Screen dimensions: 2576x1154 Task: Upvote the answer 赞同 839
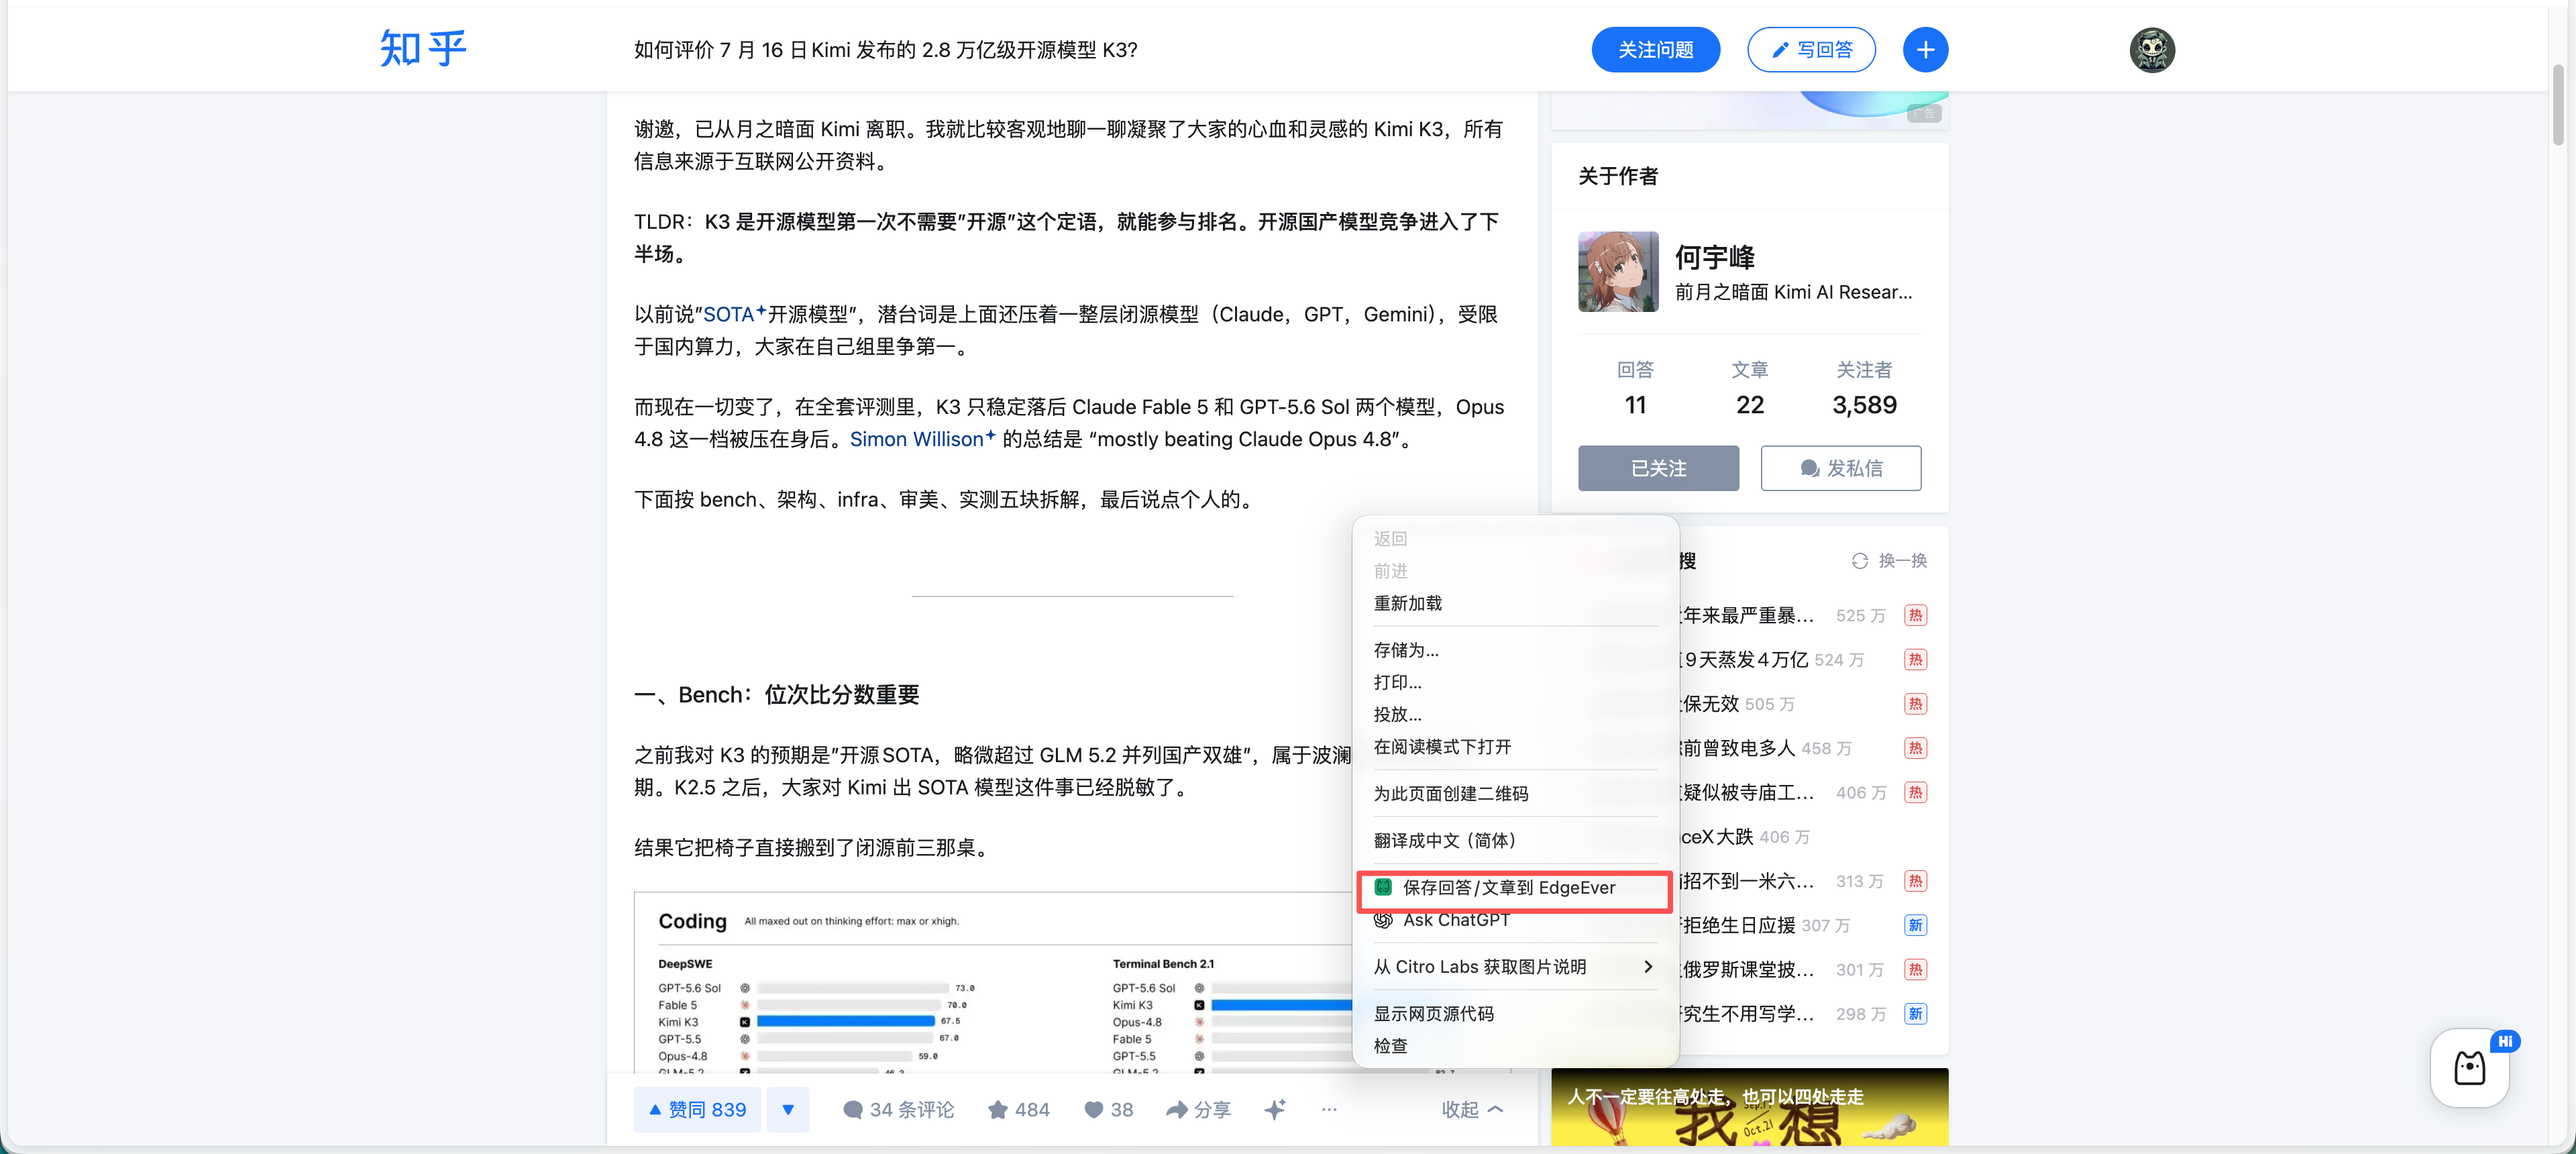click(x=697, y=1110)
